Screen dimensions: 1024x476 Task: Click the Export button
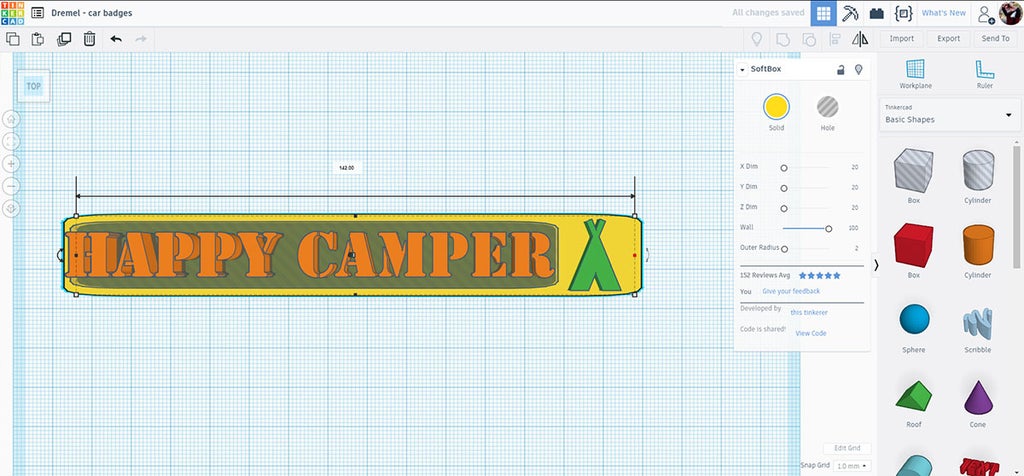948,39
